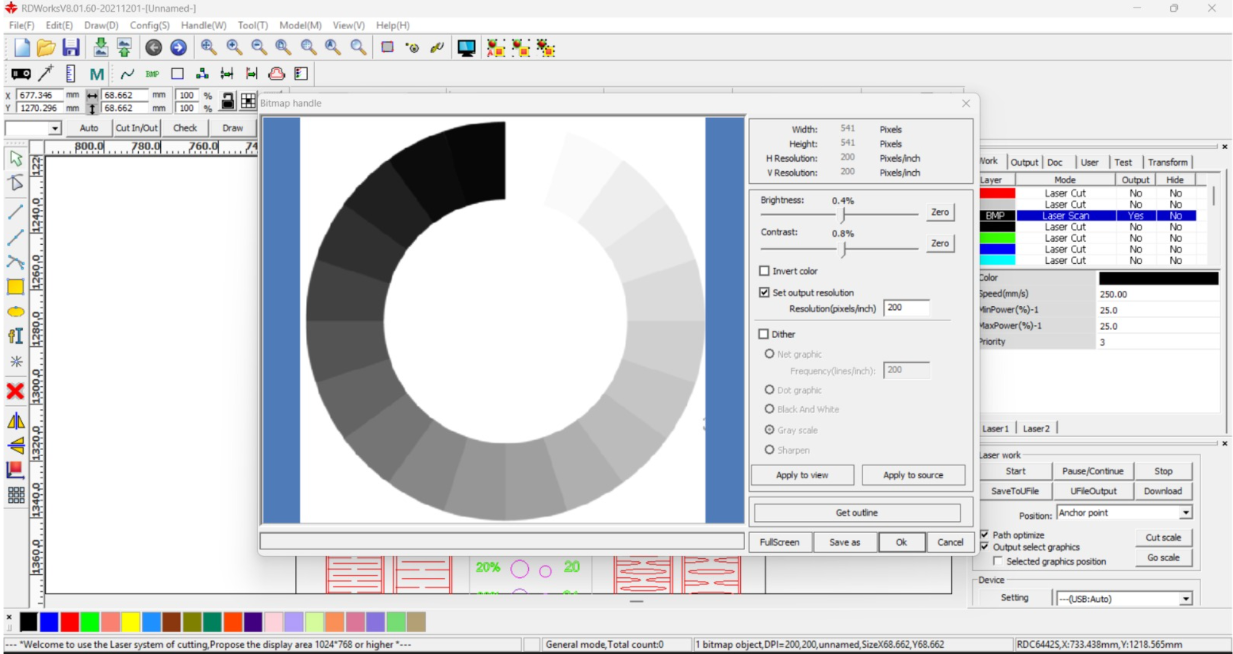Switch to the Output tab
1233x654 pixels.
1024,161
